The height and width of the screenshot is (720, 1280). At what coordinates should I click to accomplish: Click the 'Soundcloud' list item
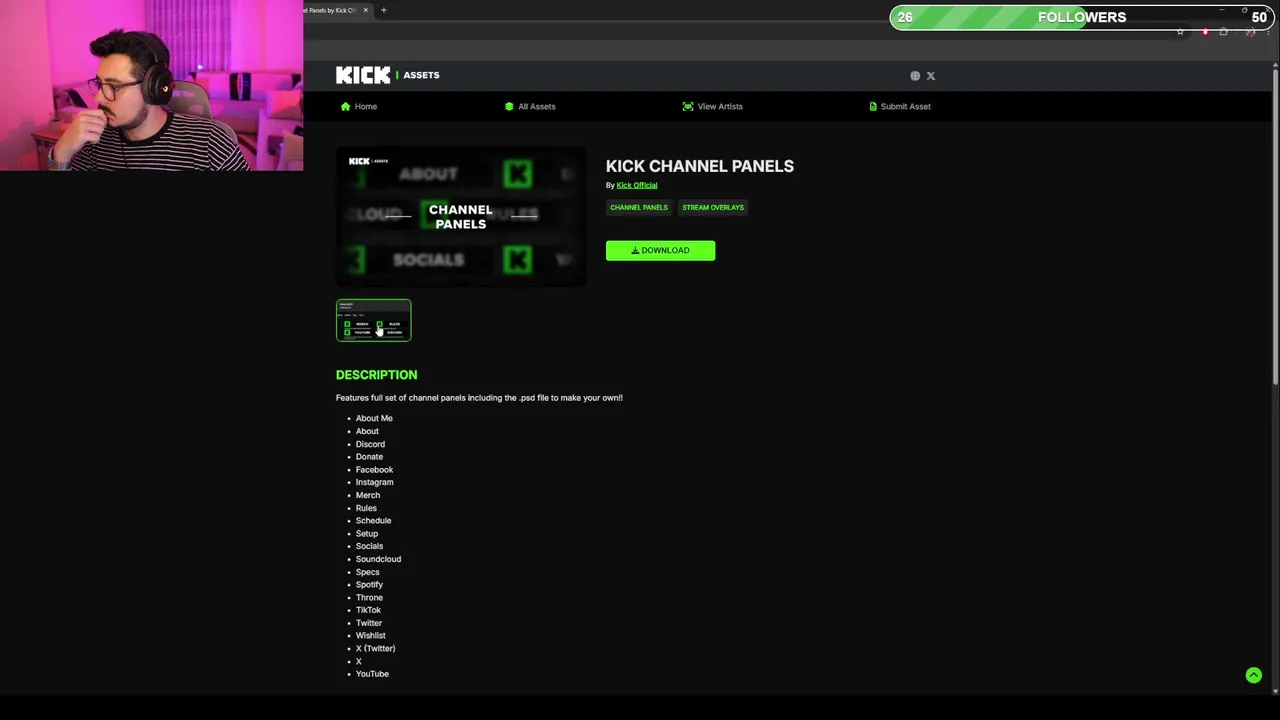378,559
